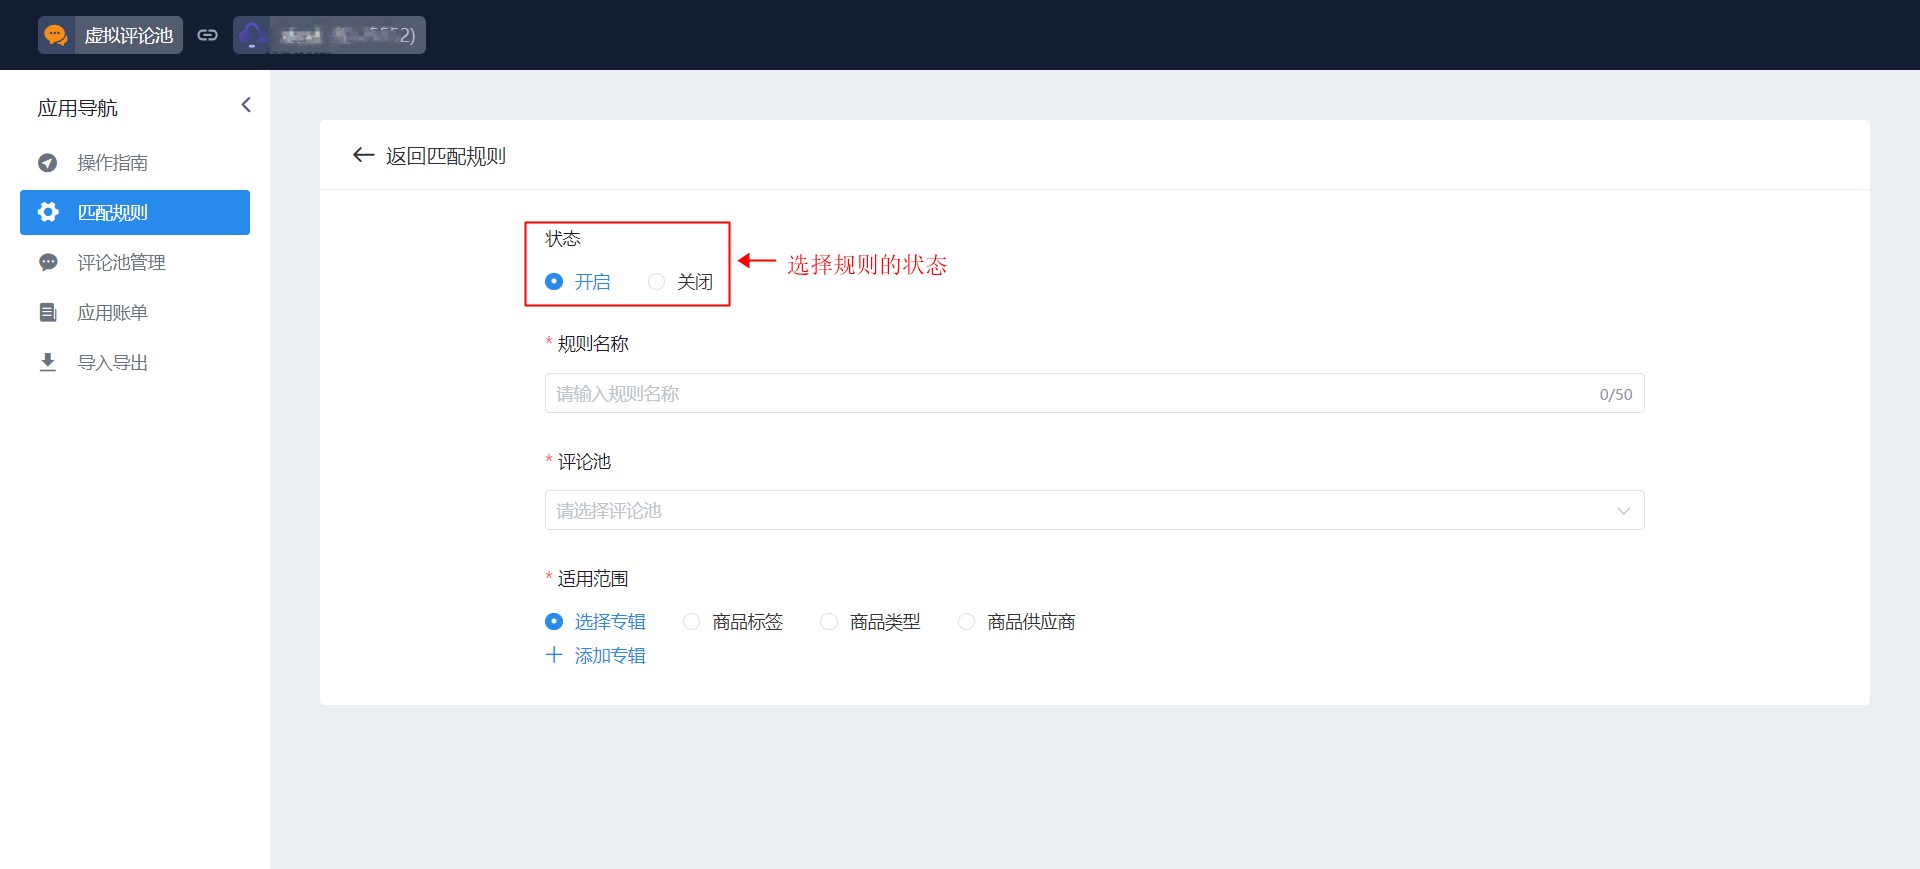Collapse the 应用导航 sidebar chevron
Screen dimensions: 1920x869
pyautogui.click(x=246, y=105)
